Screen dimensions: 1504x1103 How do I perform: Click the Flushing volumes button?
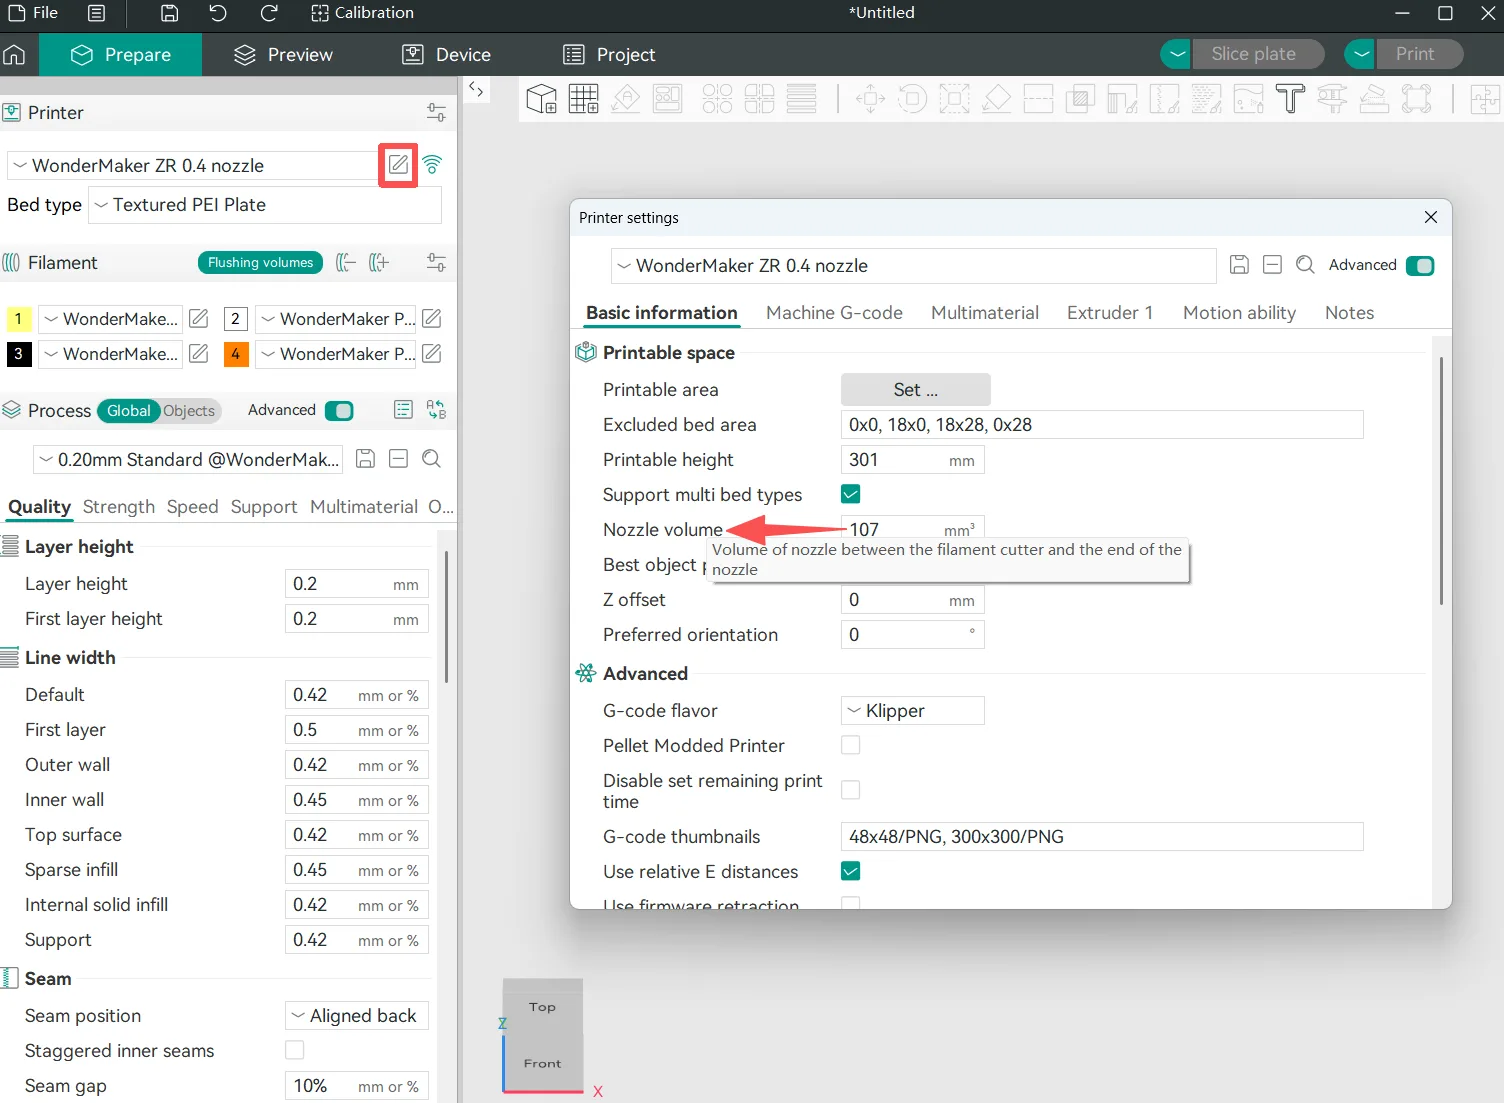261,263
